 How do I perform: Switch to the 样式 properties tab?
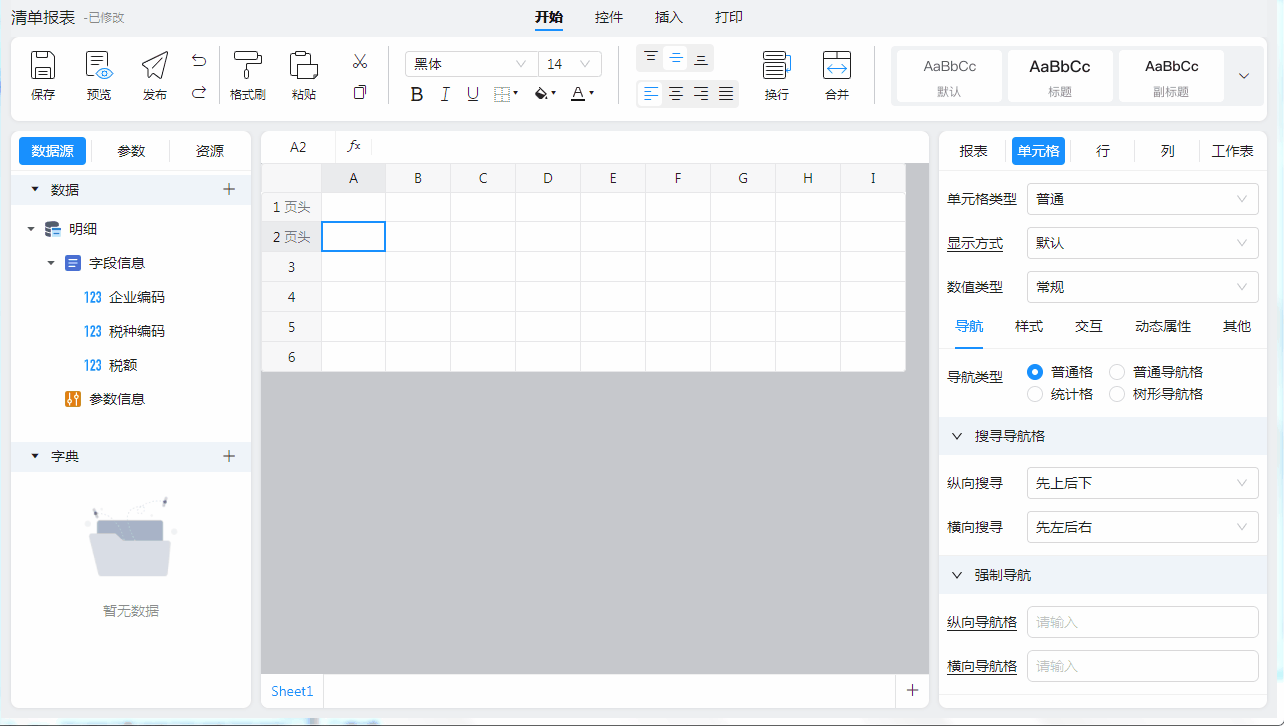[x=1029, y=326]
